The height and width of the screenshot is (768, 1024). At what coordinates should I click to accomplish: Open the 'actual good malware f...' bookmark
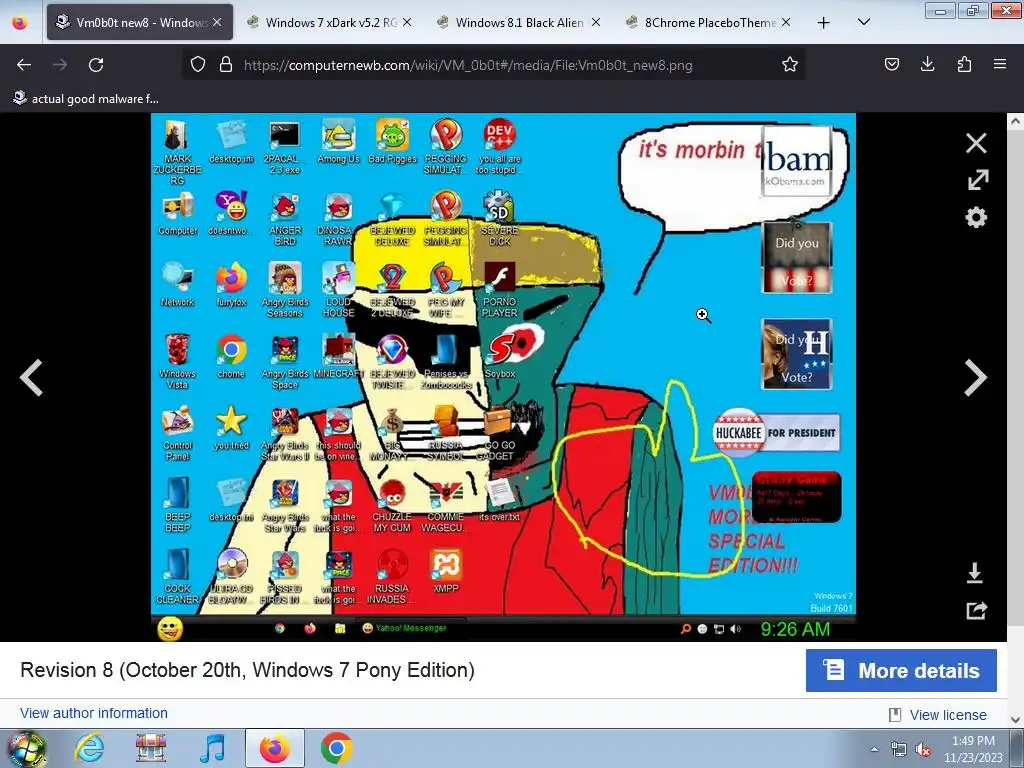point(86,99)
